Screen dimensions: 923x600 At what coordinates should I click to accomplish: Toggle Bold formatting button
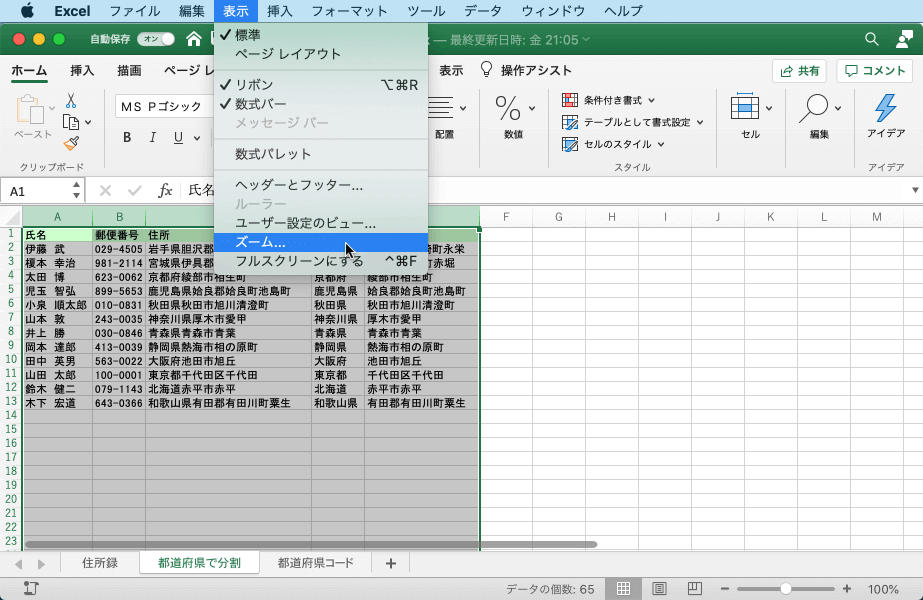[x=127, y=137]
